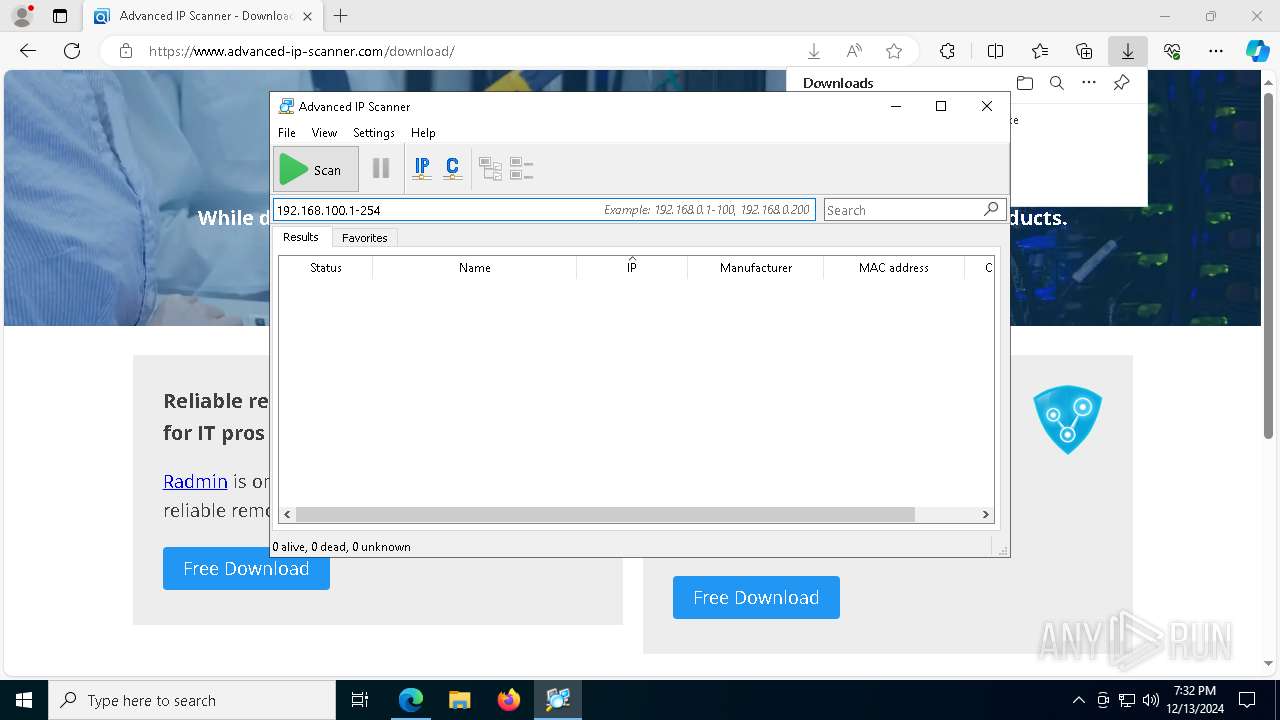Open the Windows Start menu
Viewport: 1280px width, 720px height.
click(24, 700)
